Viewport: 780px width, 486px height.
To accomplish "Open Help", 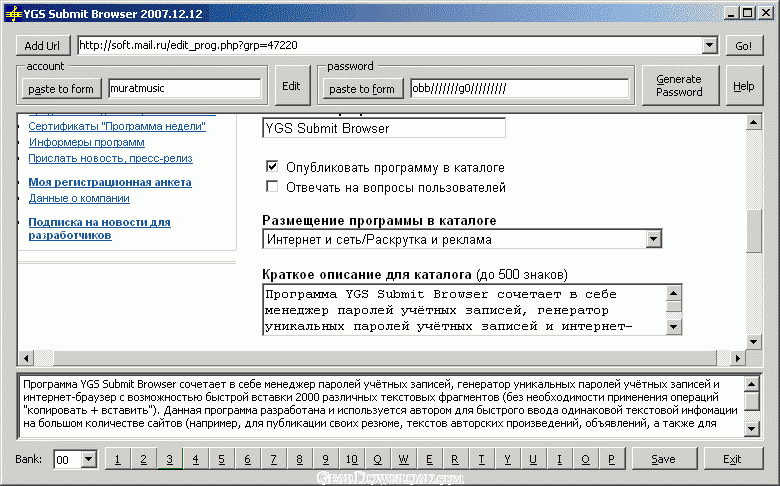I will pyautogui.click(x=744, y=86).
